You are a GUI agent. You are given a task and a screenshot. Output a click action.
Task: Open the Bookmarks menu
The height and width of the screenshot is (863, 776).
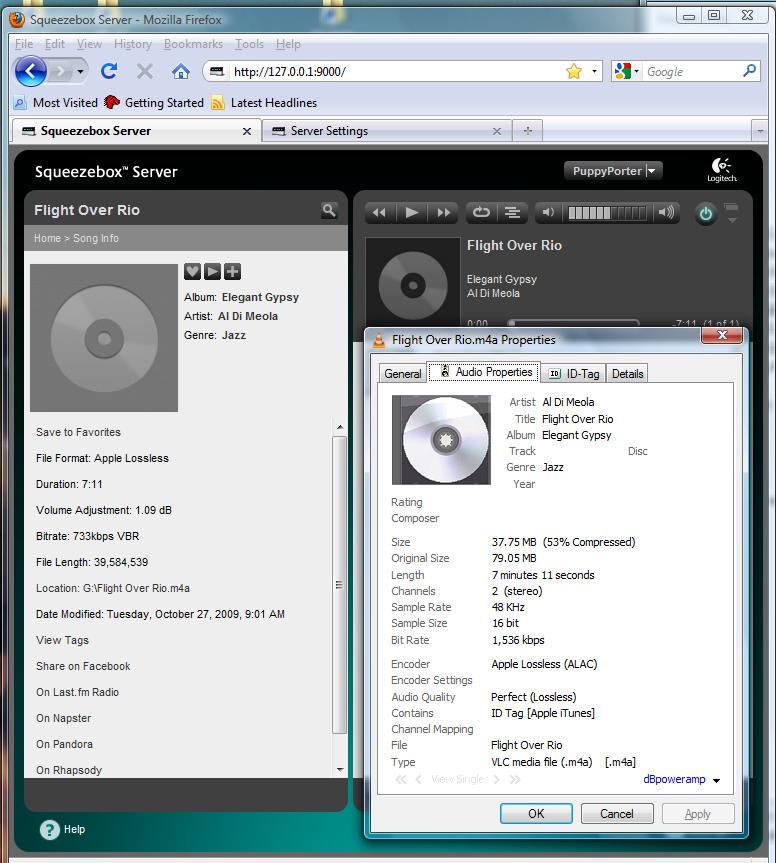(x=193, y=44)
